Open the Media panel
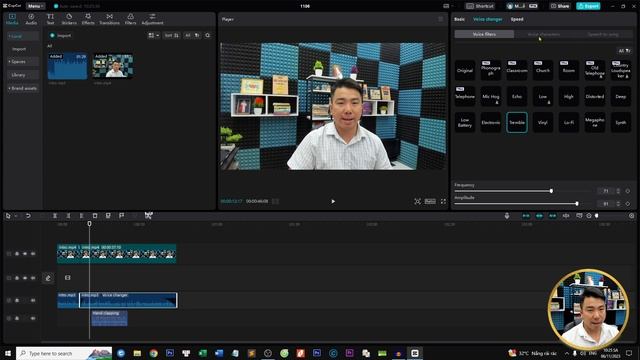The height and width of the screenshot is (360, 640). click(x=12, y=19)
